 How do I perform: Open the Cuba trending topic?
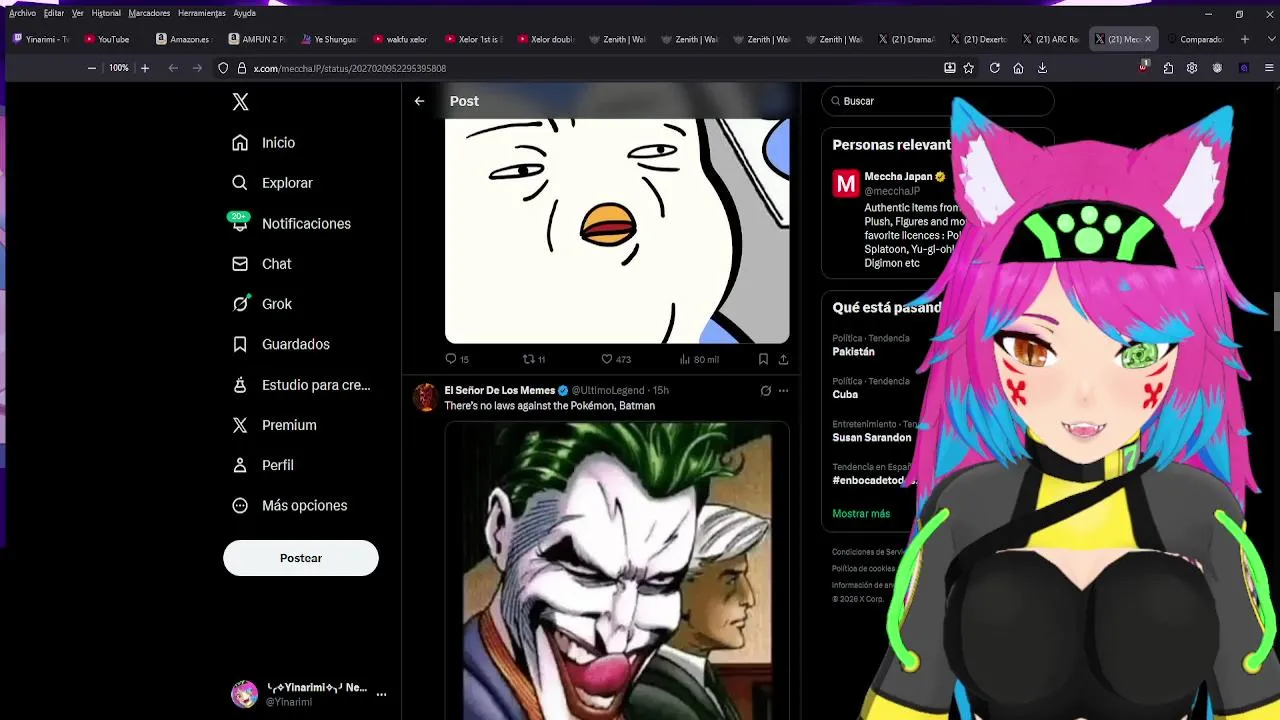845,394
